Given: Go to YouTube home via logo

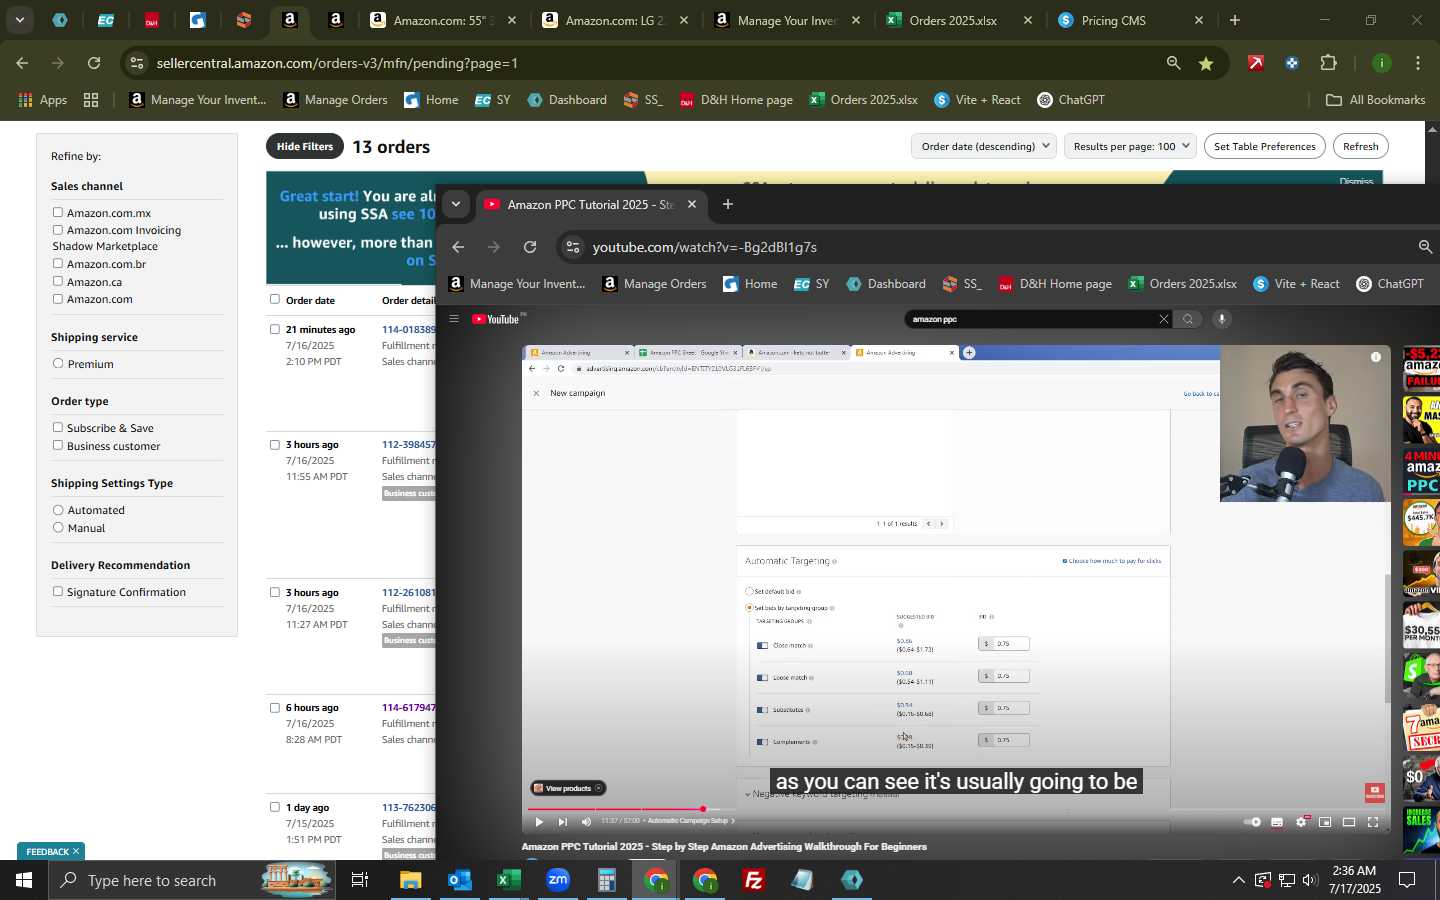Looking at the screenshot, I should click(x=497, y=319).
